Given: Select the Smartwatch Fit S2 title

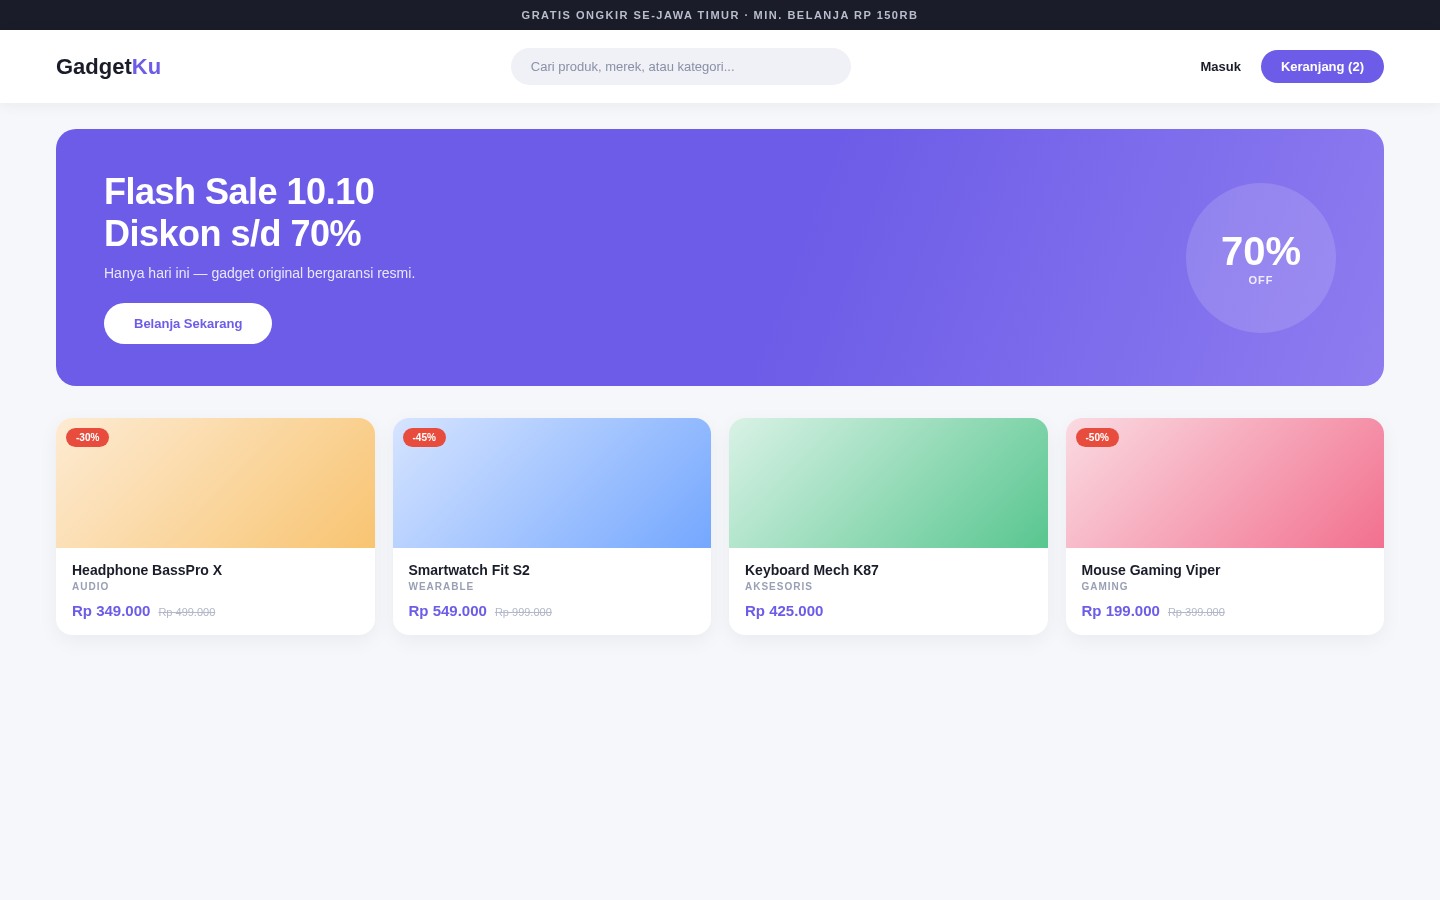Looking at the screenshot, I should tap(469, 570).
